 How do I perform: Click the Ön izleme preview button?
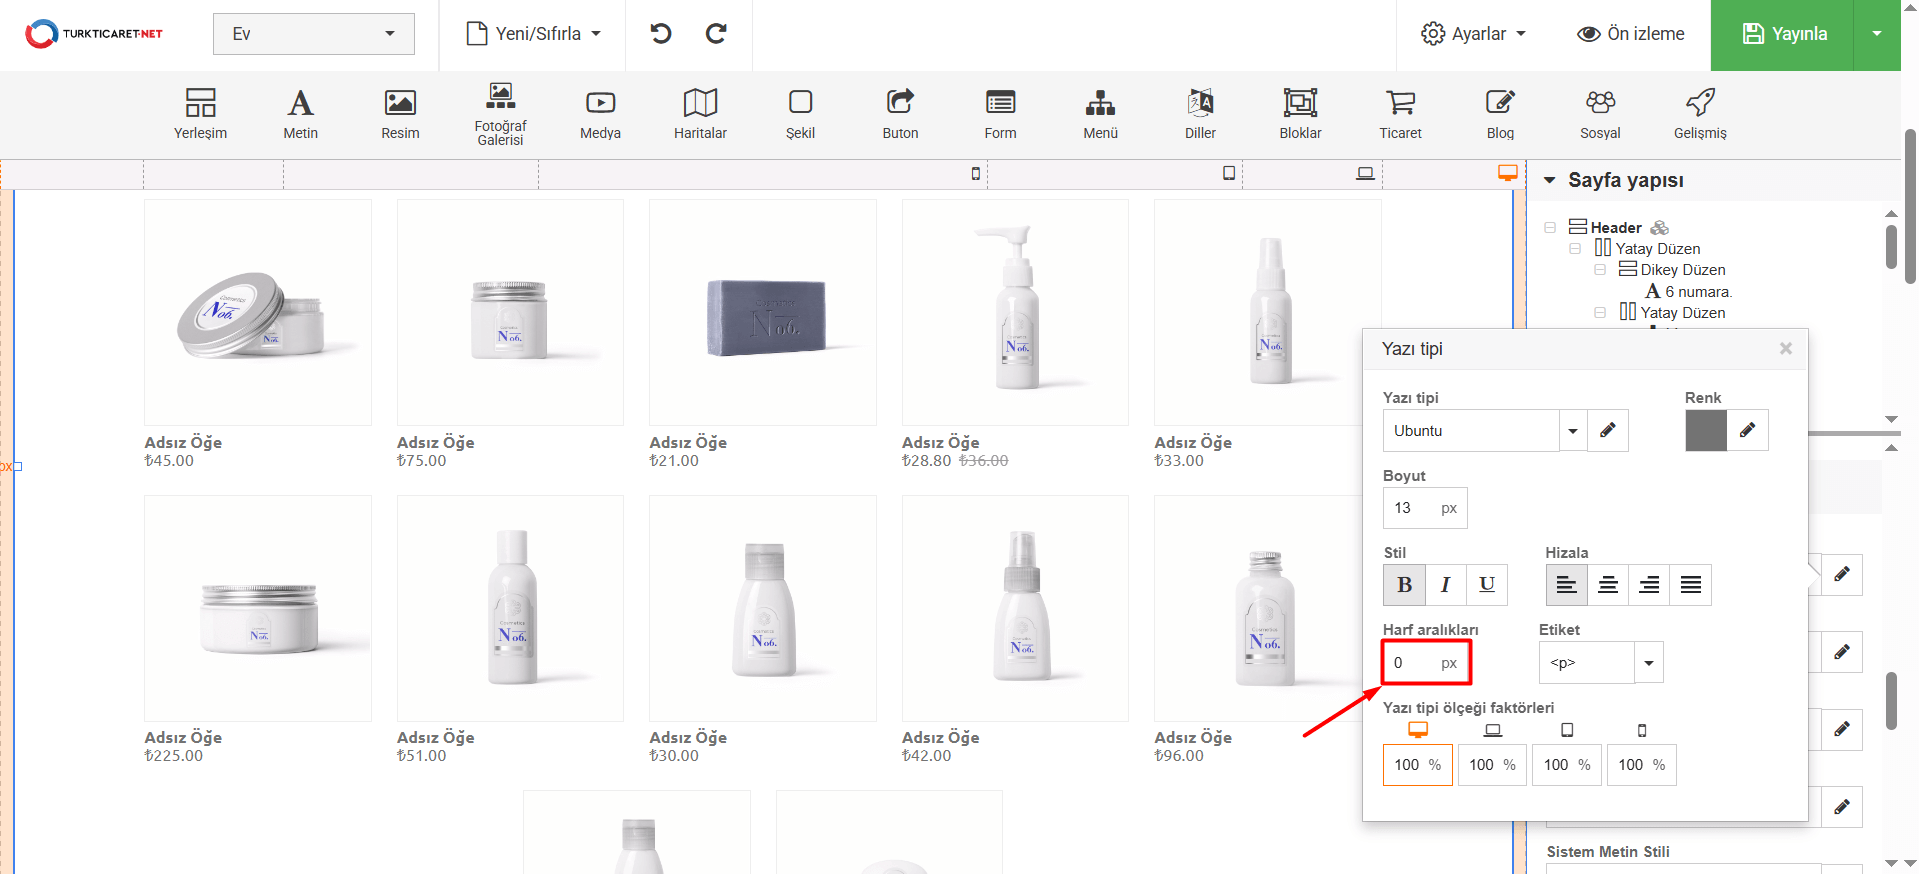pyautogui.click(x=1630, y=34)
